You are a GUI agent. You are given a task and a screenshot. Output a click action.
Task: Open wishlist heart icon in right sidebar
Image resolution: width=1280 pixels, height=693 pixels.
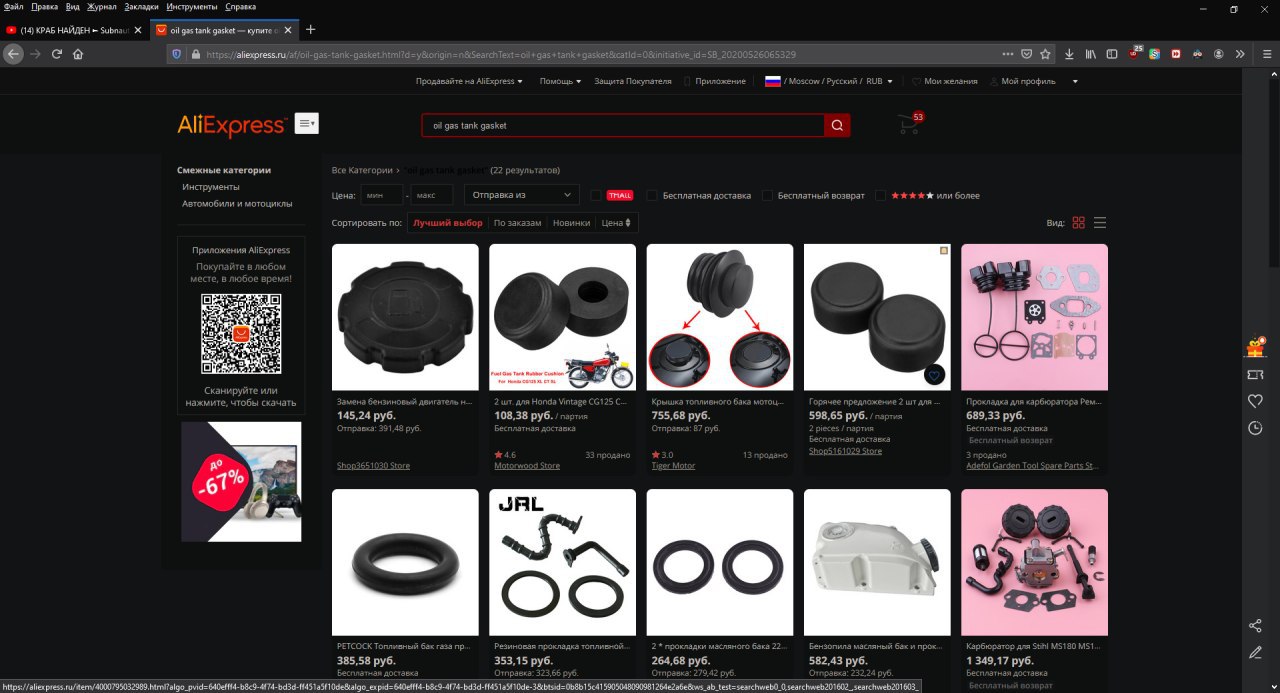(x=1255, y=401)
